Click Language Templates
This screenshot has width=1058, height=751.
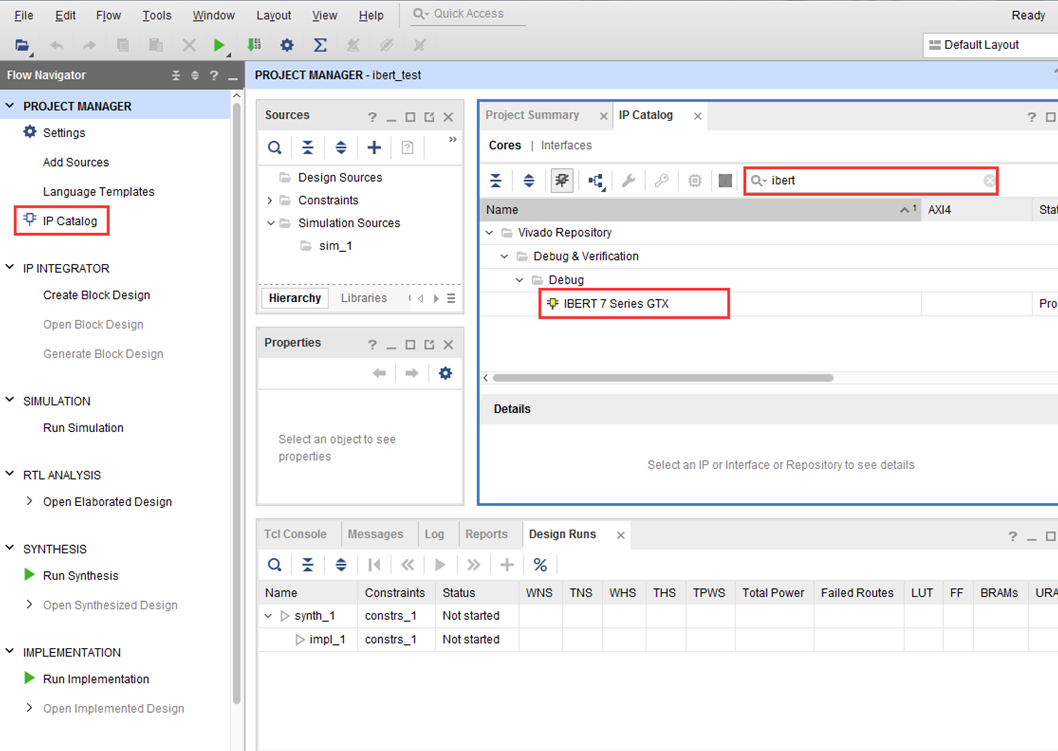pos(99,192)
